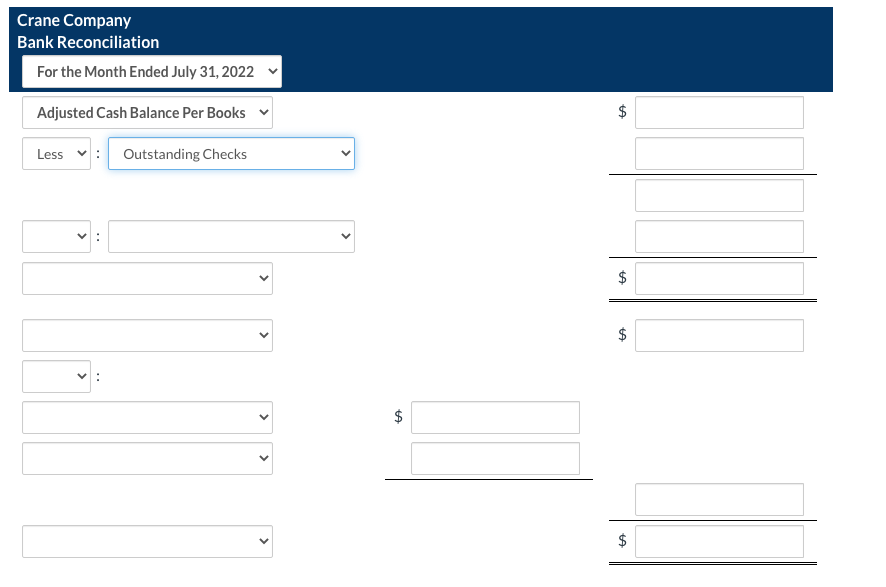Click the 'Bank Reconciliation' heading text
Image resolution: width=886 pixels, height=587 pixels.
point(88,42)
